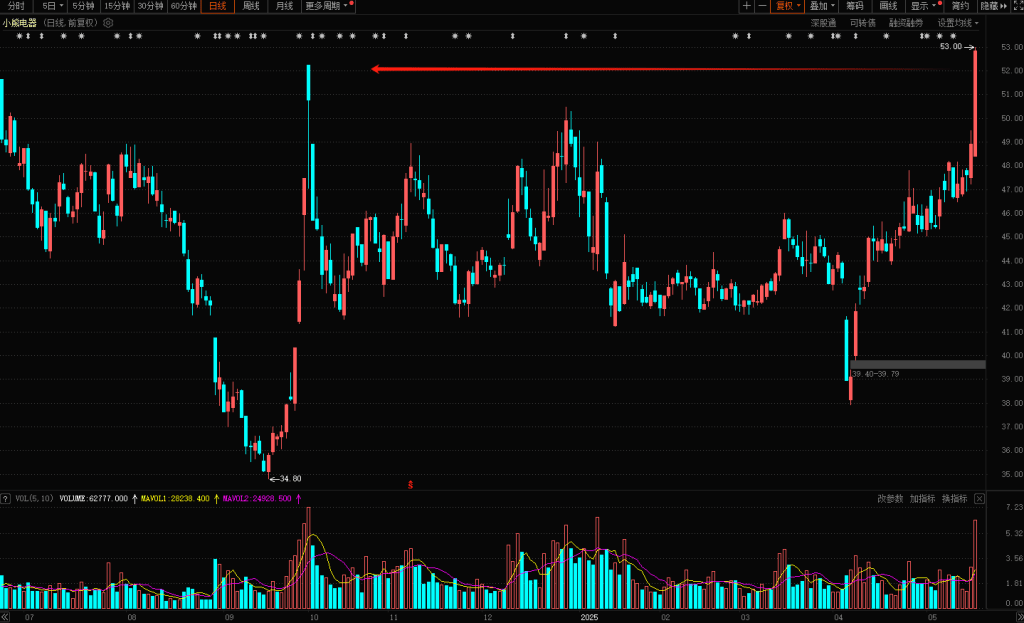1024x623 pixels.
Task: Close the volume indicator panel
Action: coord(980,499)
